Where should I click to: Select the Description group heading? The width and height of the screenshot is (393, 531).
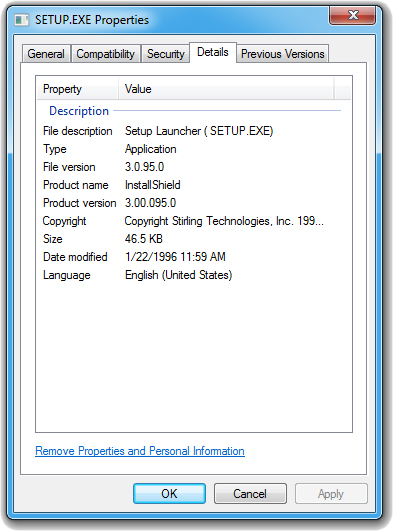pyautogui.click(x=79, y=111)
